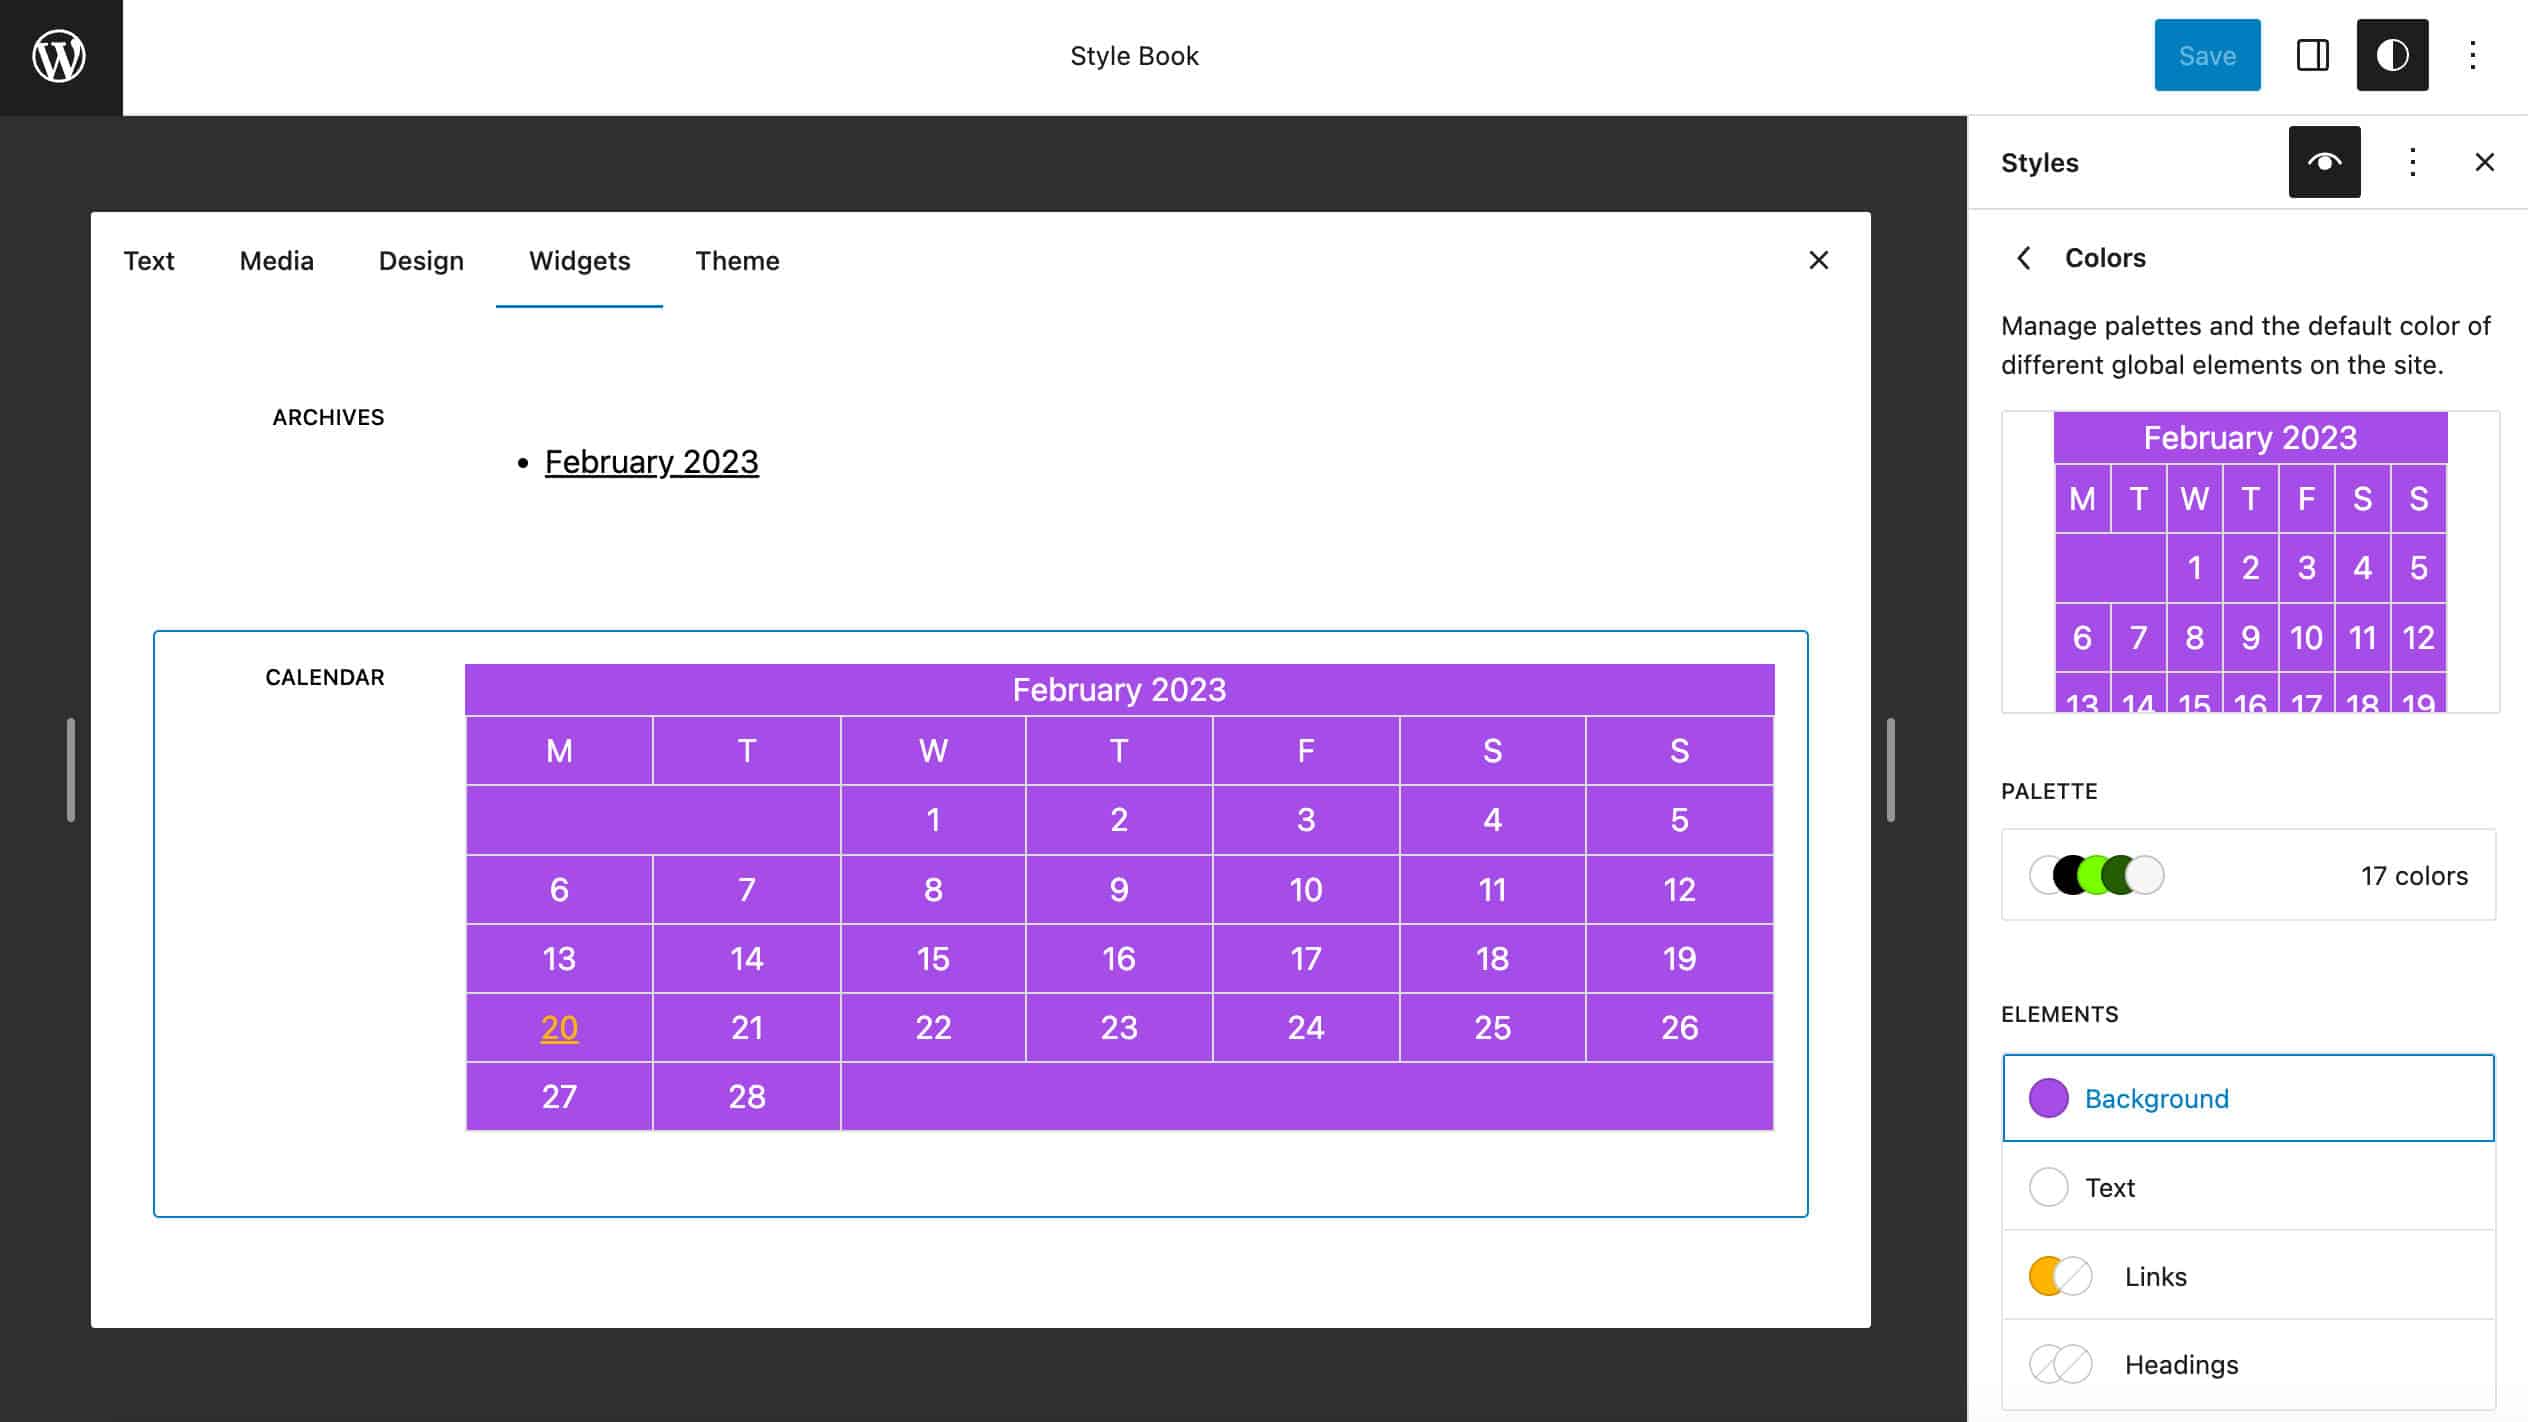Click the Background element expander

[x=2247, y=1097]
